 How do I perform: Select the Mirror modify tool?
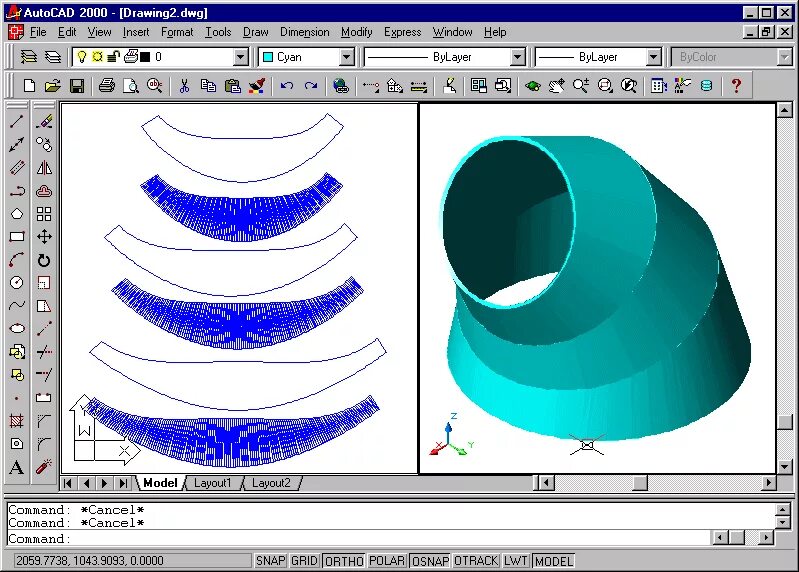tap(44, 168)
